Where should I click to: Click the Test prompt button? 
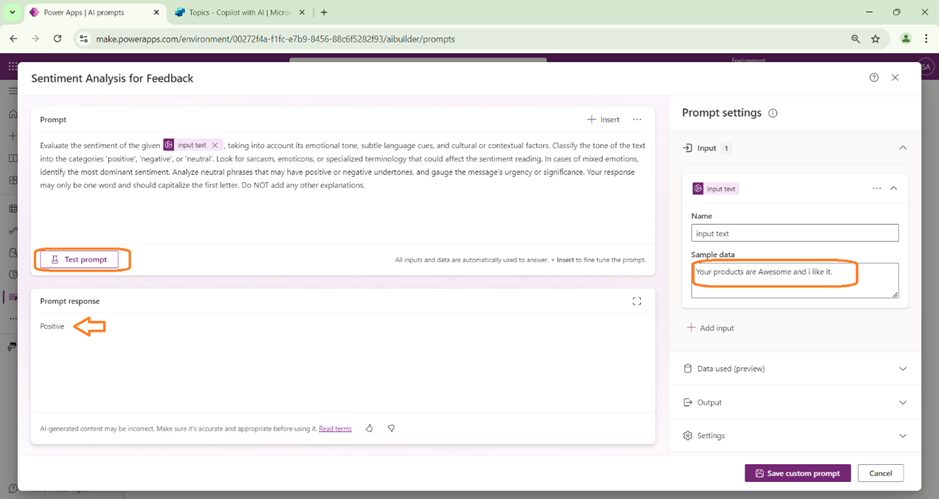coord(79,260)
